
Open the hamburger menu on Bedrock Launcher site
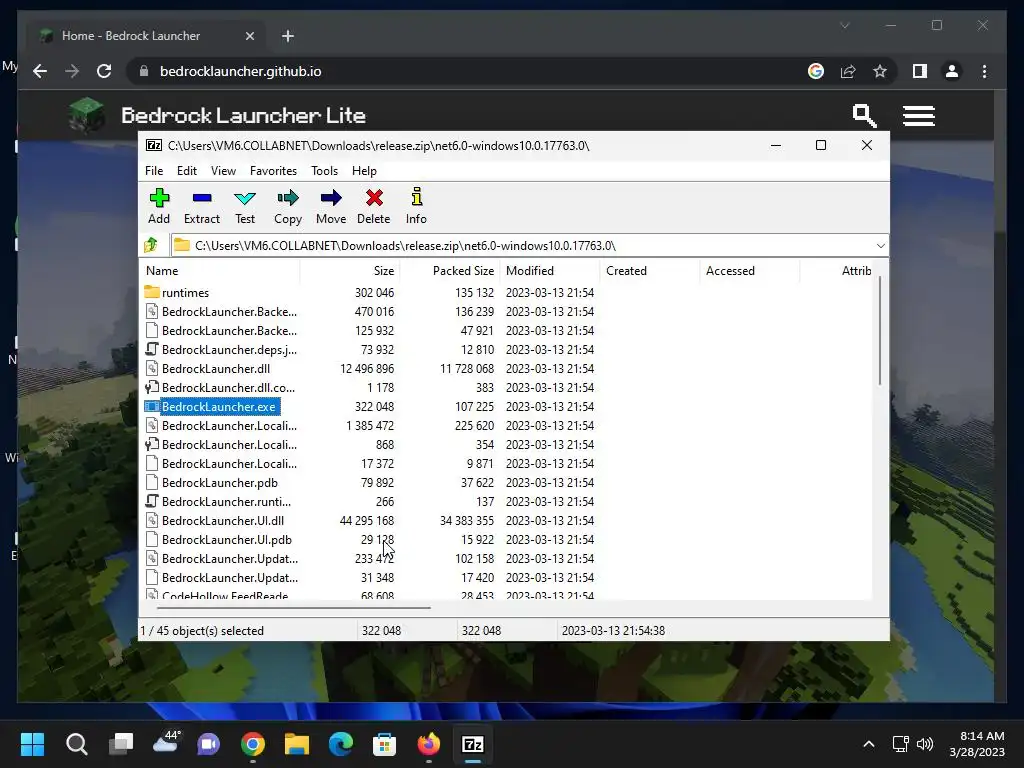[918, 116]
